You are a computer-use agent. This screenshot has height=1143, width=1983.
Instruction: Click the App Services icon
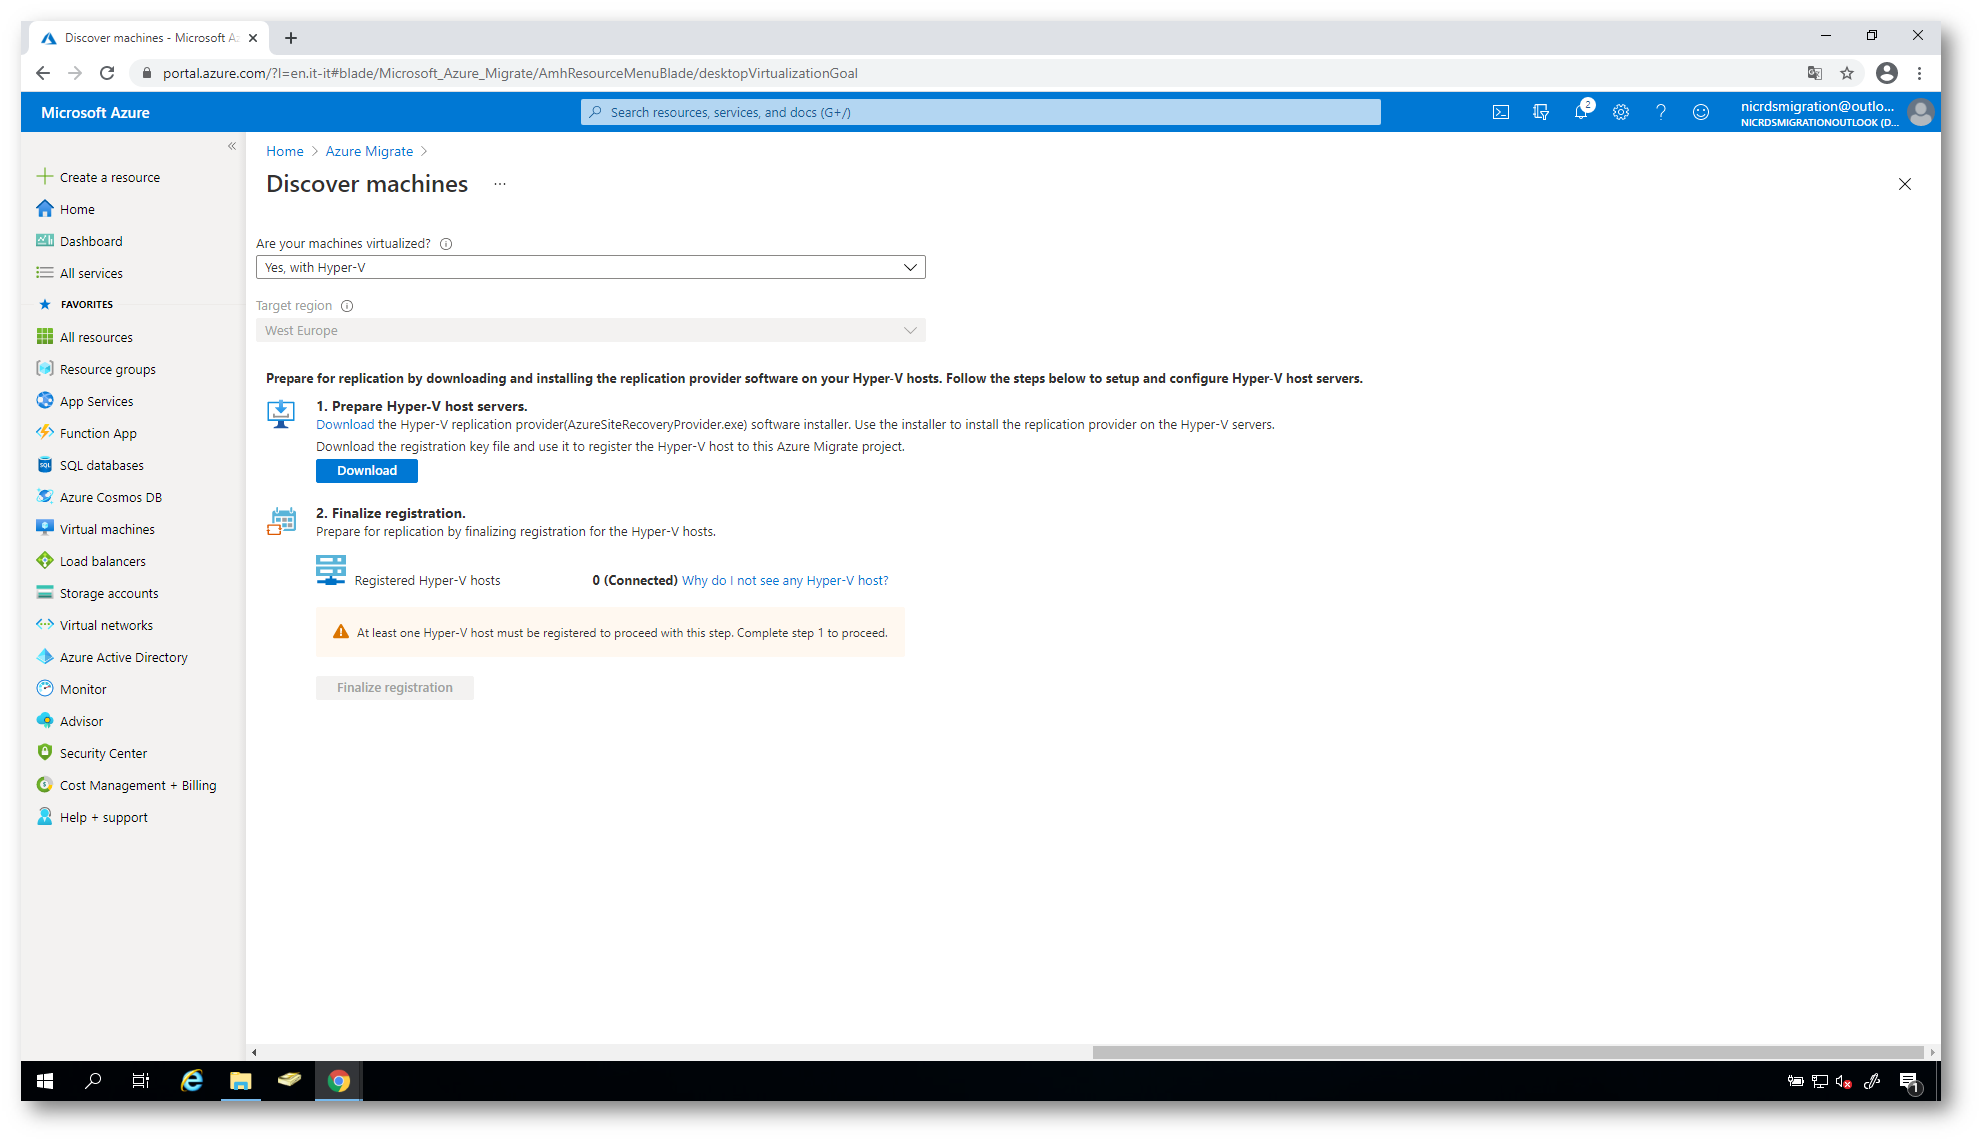pos(45,401)
